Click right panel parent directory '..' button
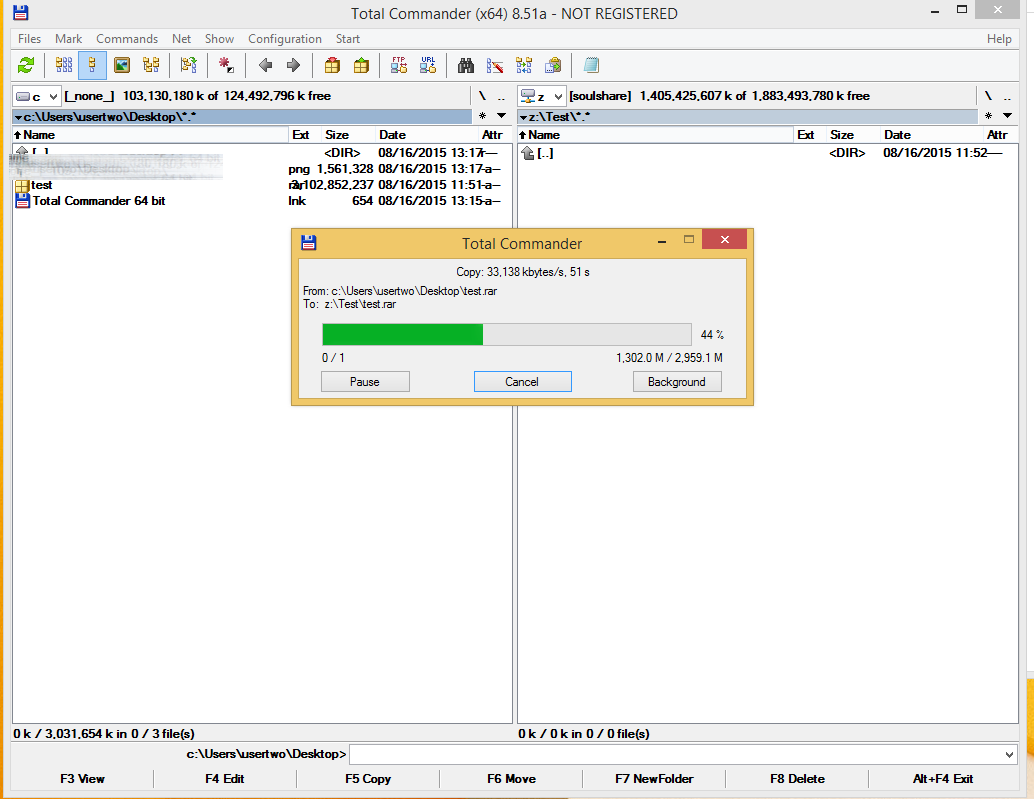1034x799 pixels. [1007, 96]
